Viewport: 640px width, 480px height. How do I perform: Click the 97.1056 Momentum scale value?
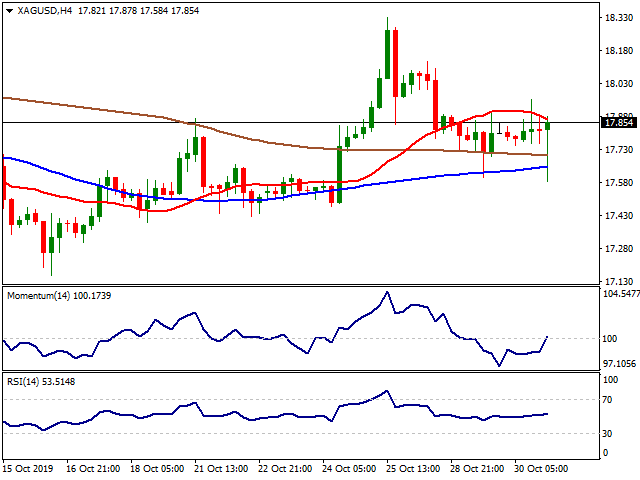(620, 363)
